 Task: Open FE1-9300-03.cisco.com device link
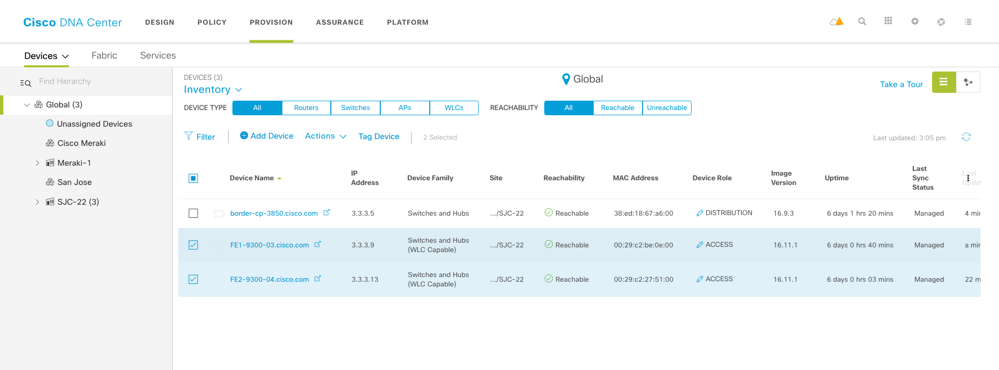click(270, 245)
